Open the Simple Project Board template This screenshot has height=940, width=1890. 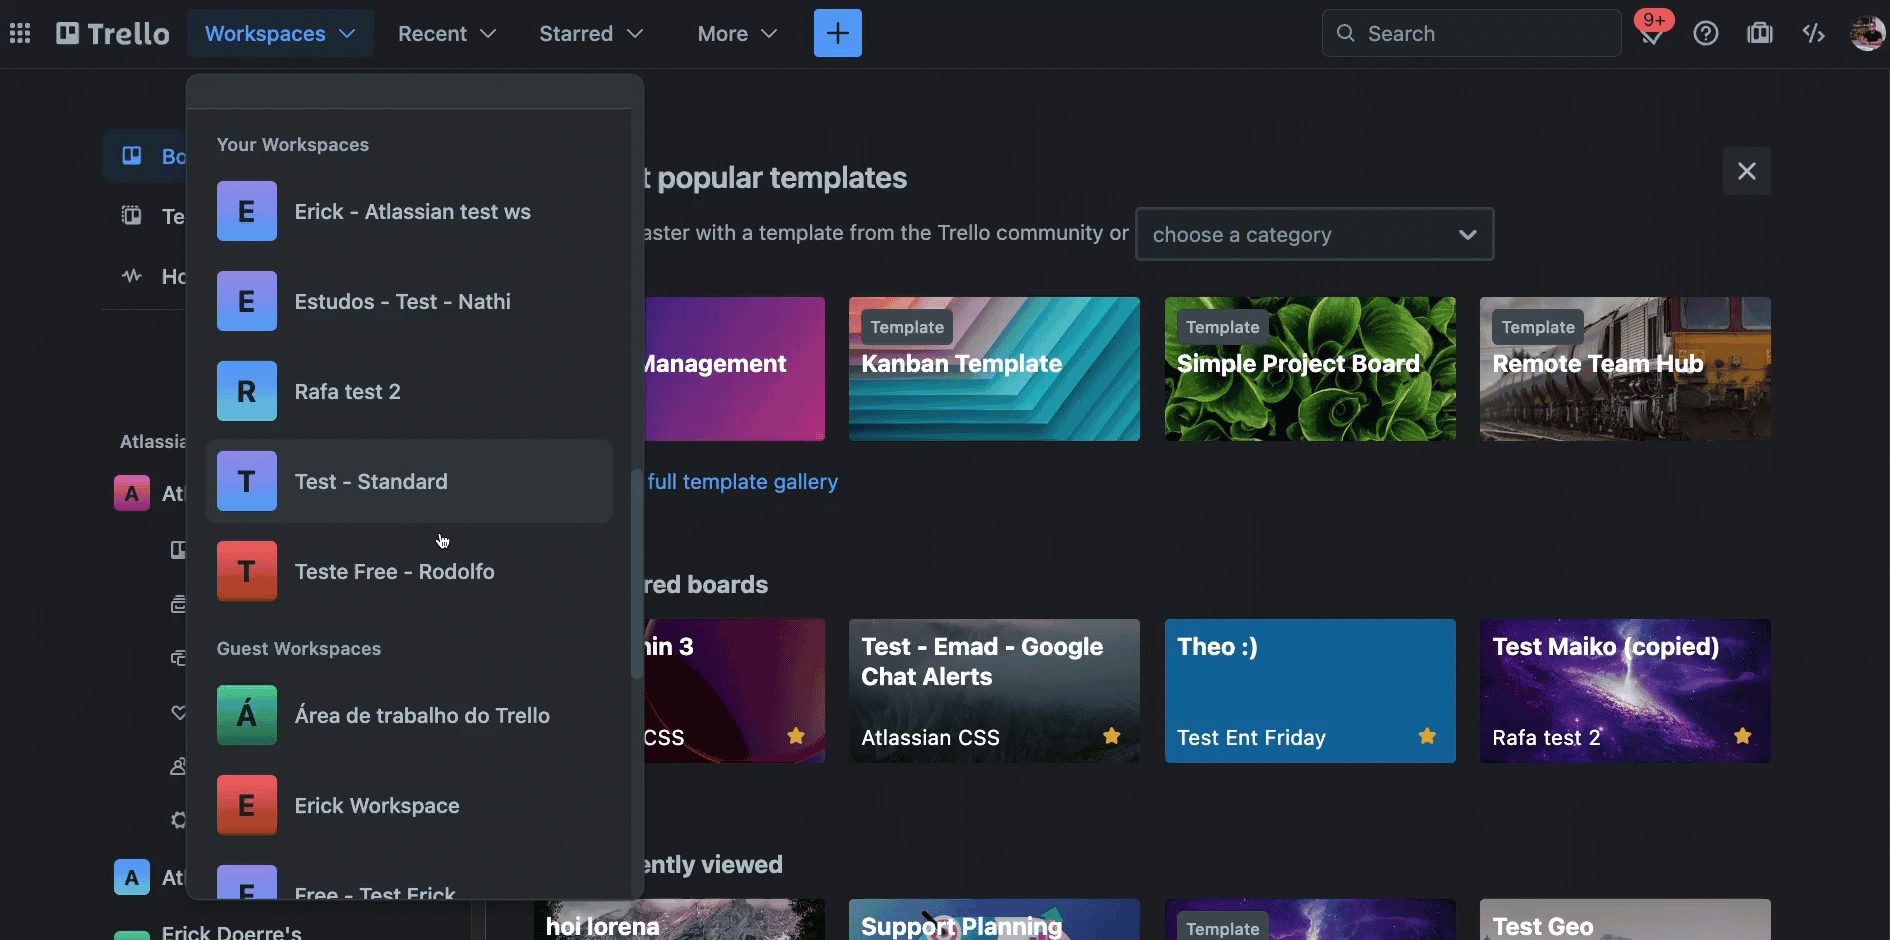click(x=1310, y=369)
